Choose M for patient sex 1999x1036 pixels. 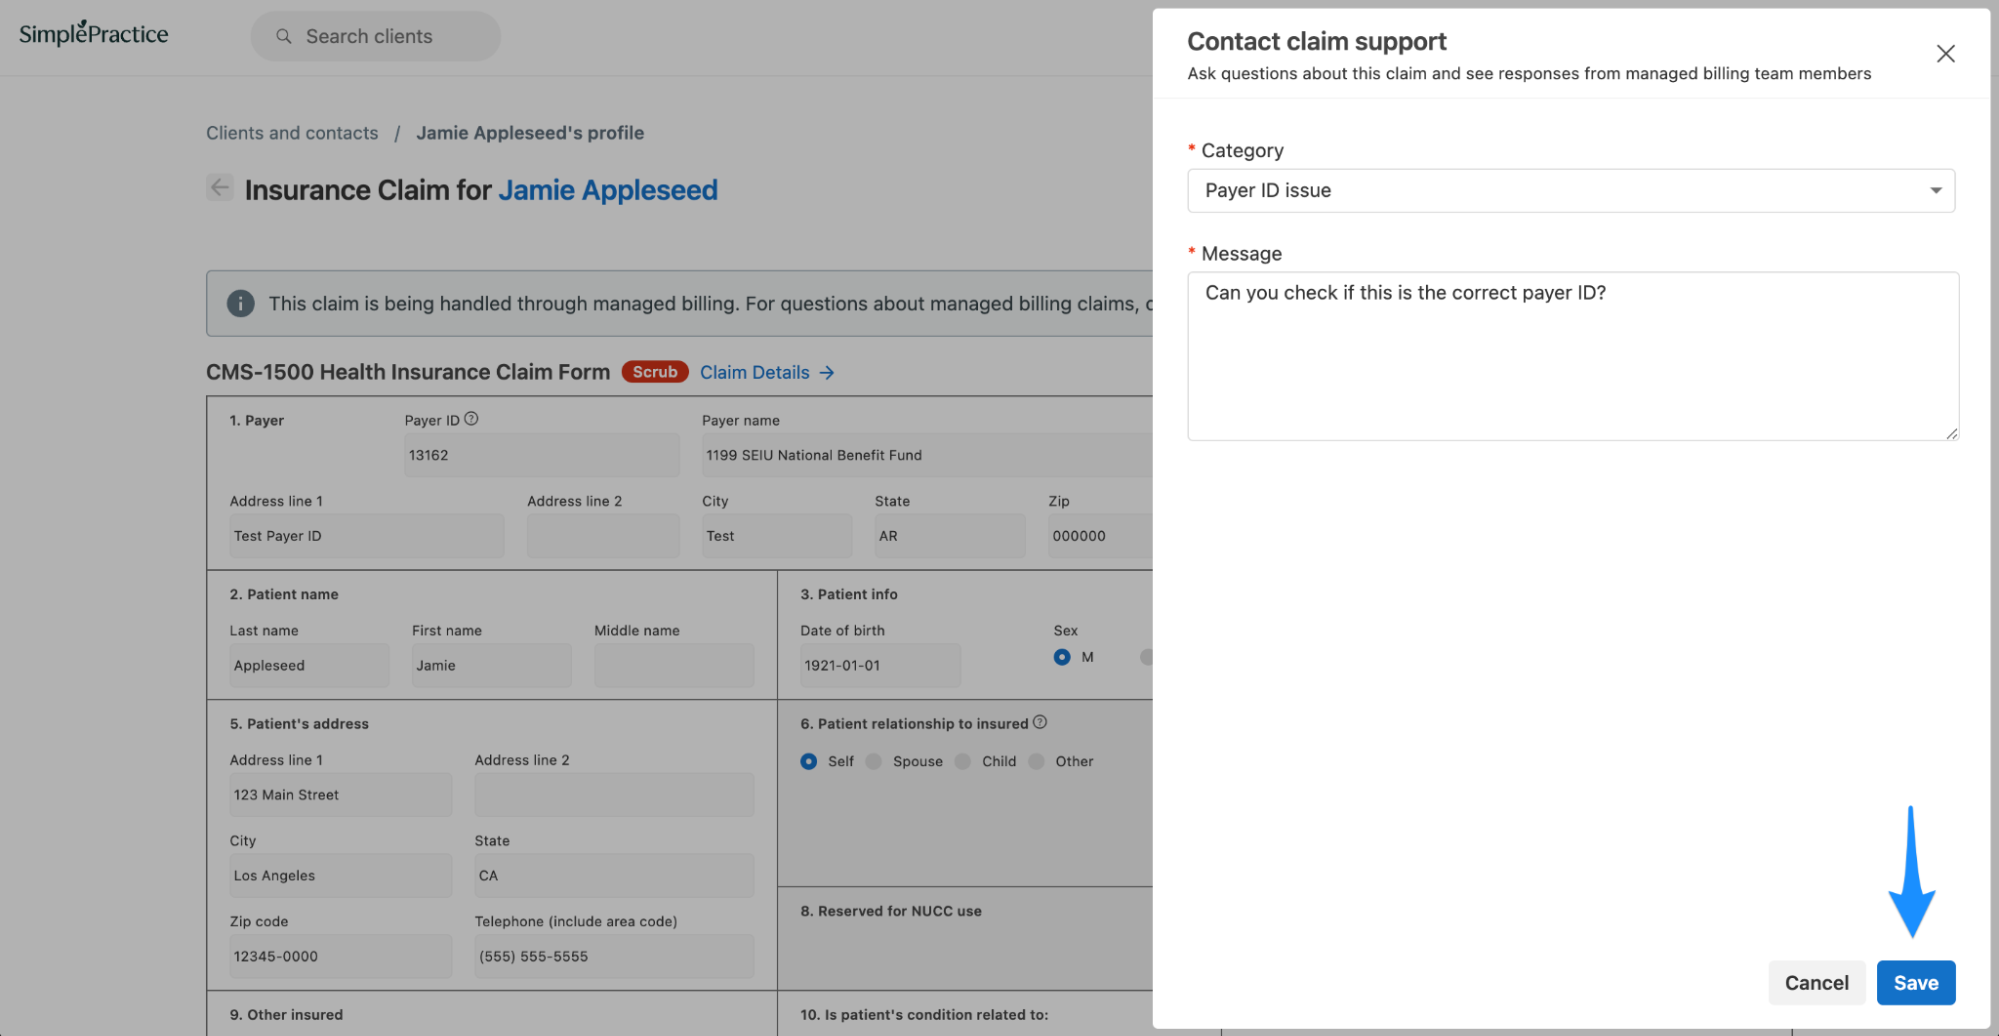(1061, 657)
